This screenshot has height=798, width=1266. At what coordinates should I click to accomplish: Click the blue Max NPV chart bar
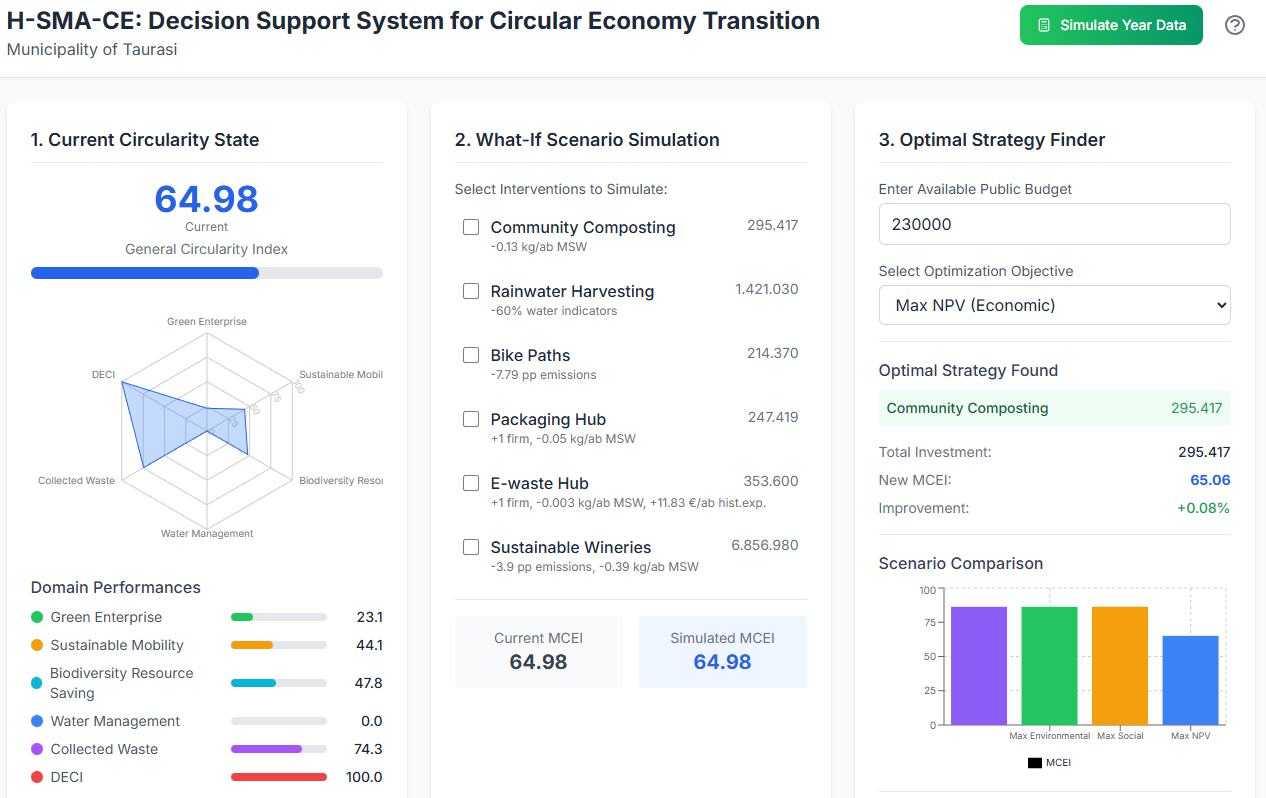point(1190,680)
